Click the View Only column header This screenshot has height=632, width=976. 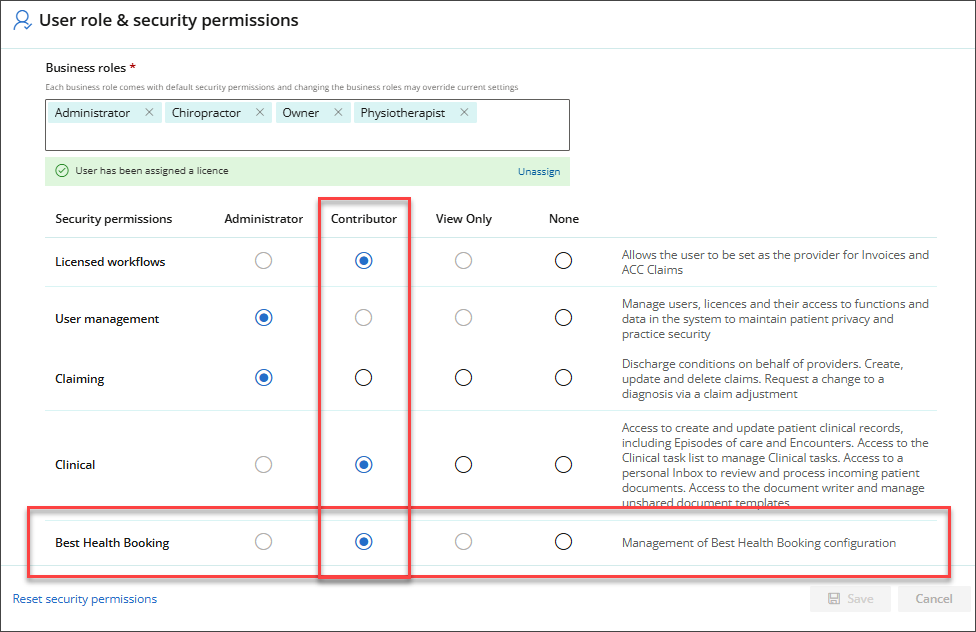464,219
